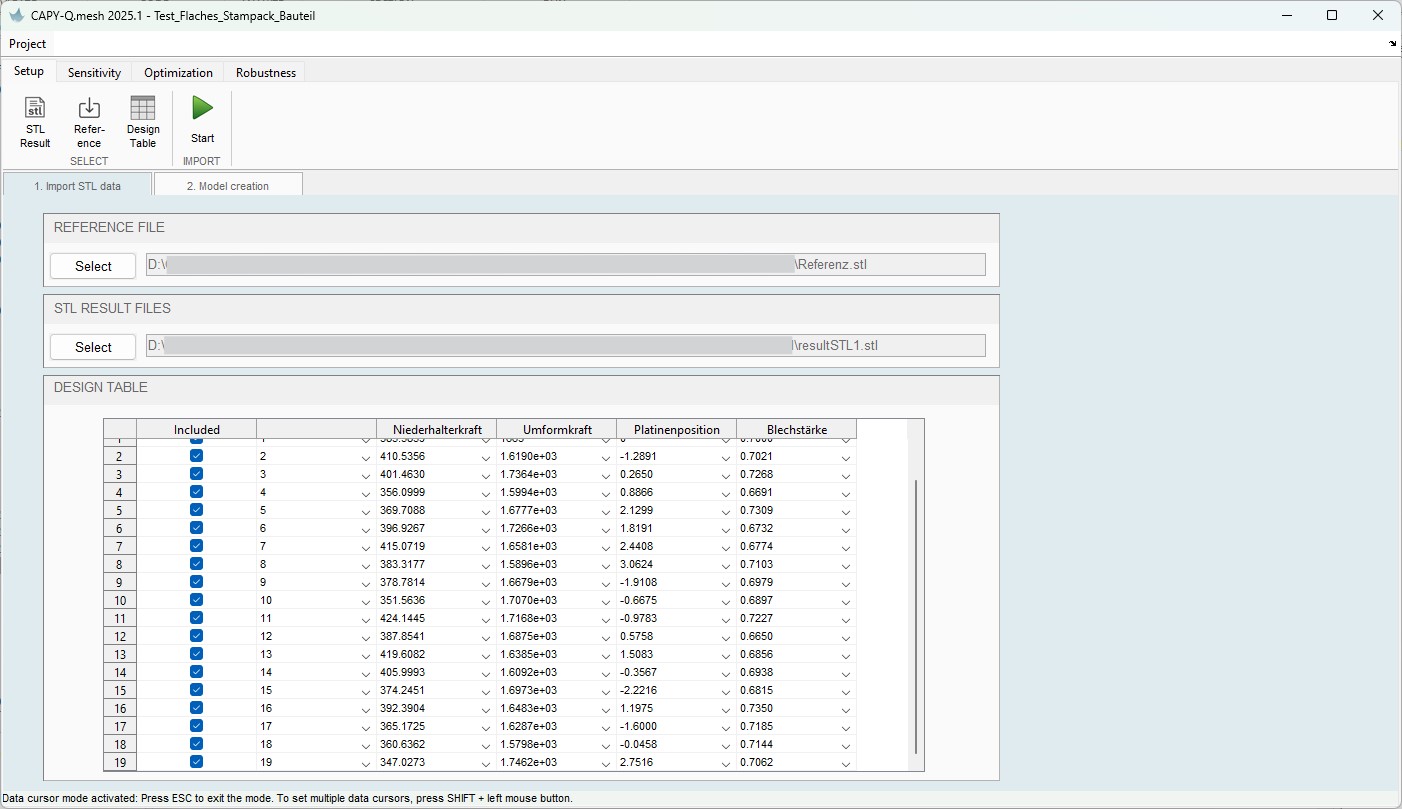Screen dimensions: 1402x809
Task: Uncheck the Included checkbox in row 2
Action: point(196,456)
